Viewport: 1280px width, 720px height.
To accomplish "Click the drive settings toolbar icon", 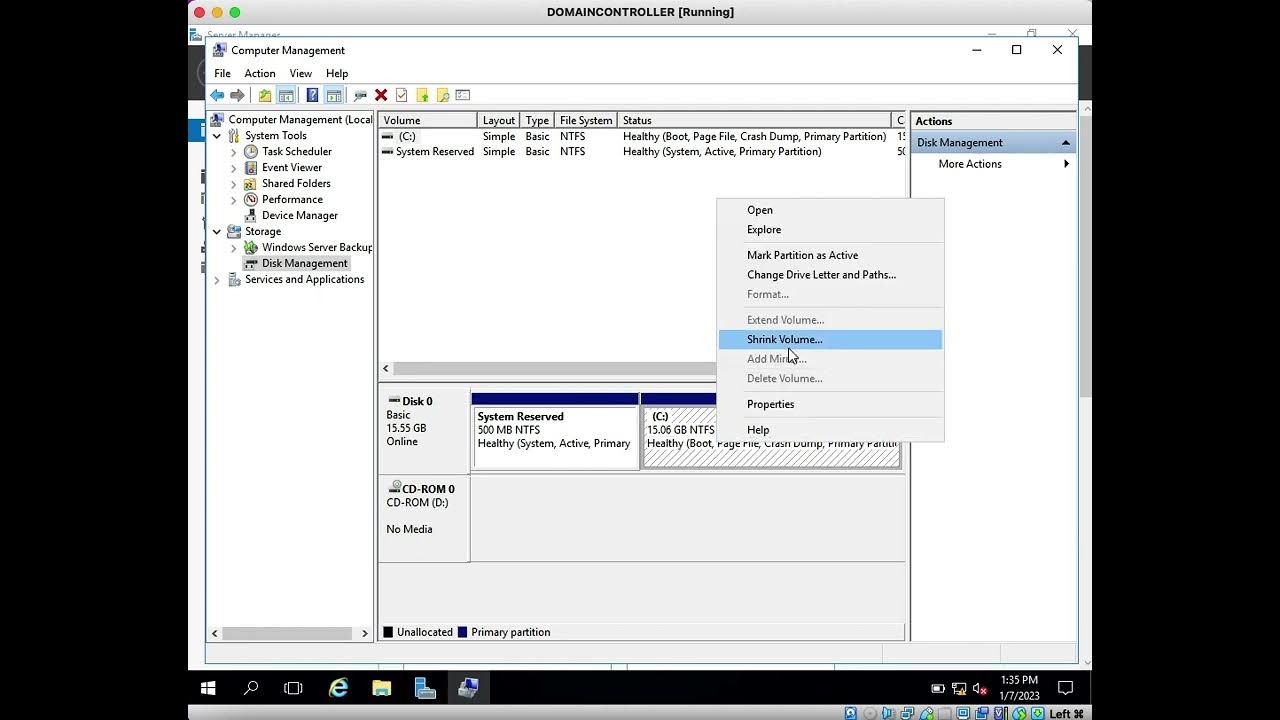I will 360,95.
